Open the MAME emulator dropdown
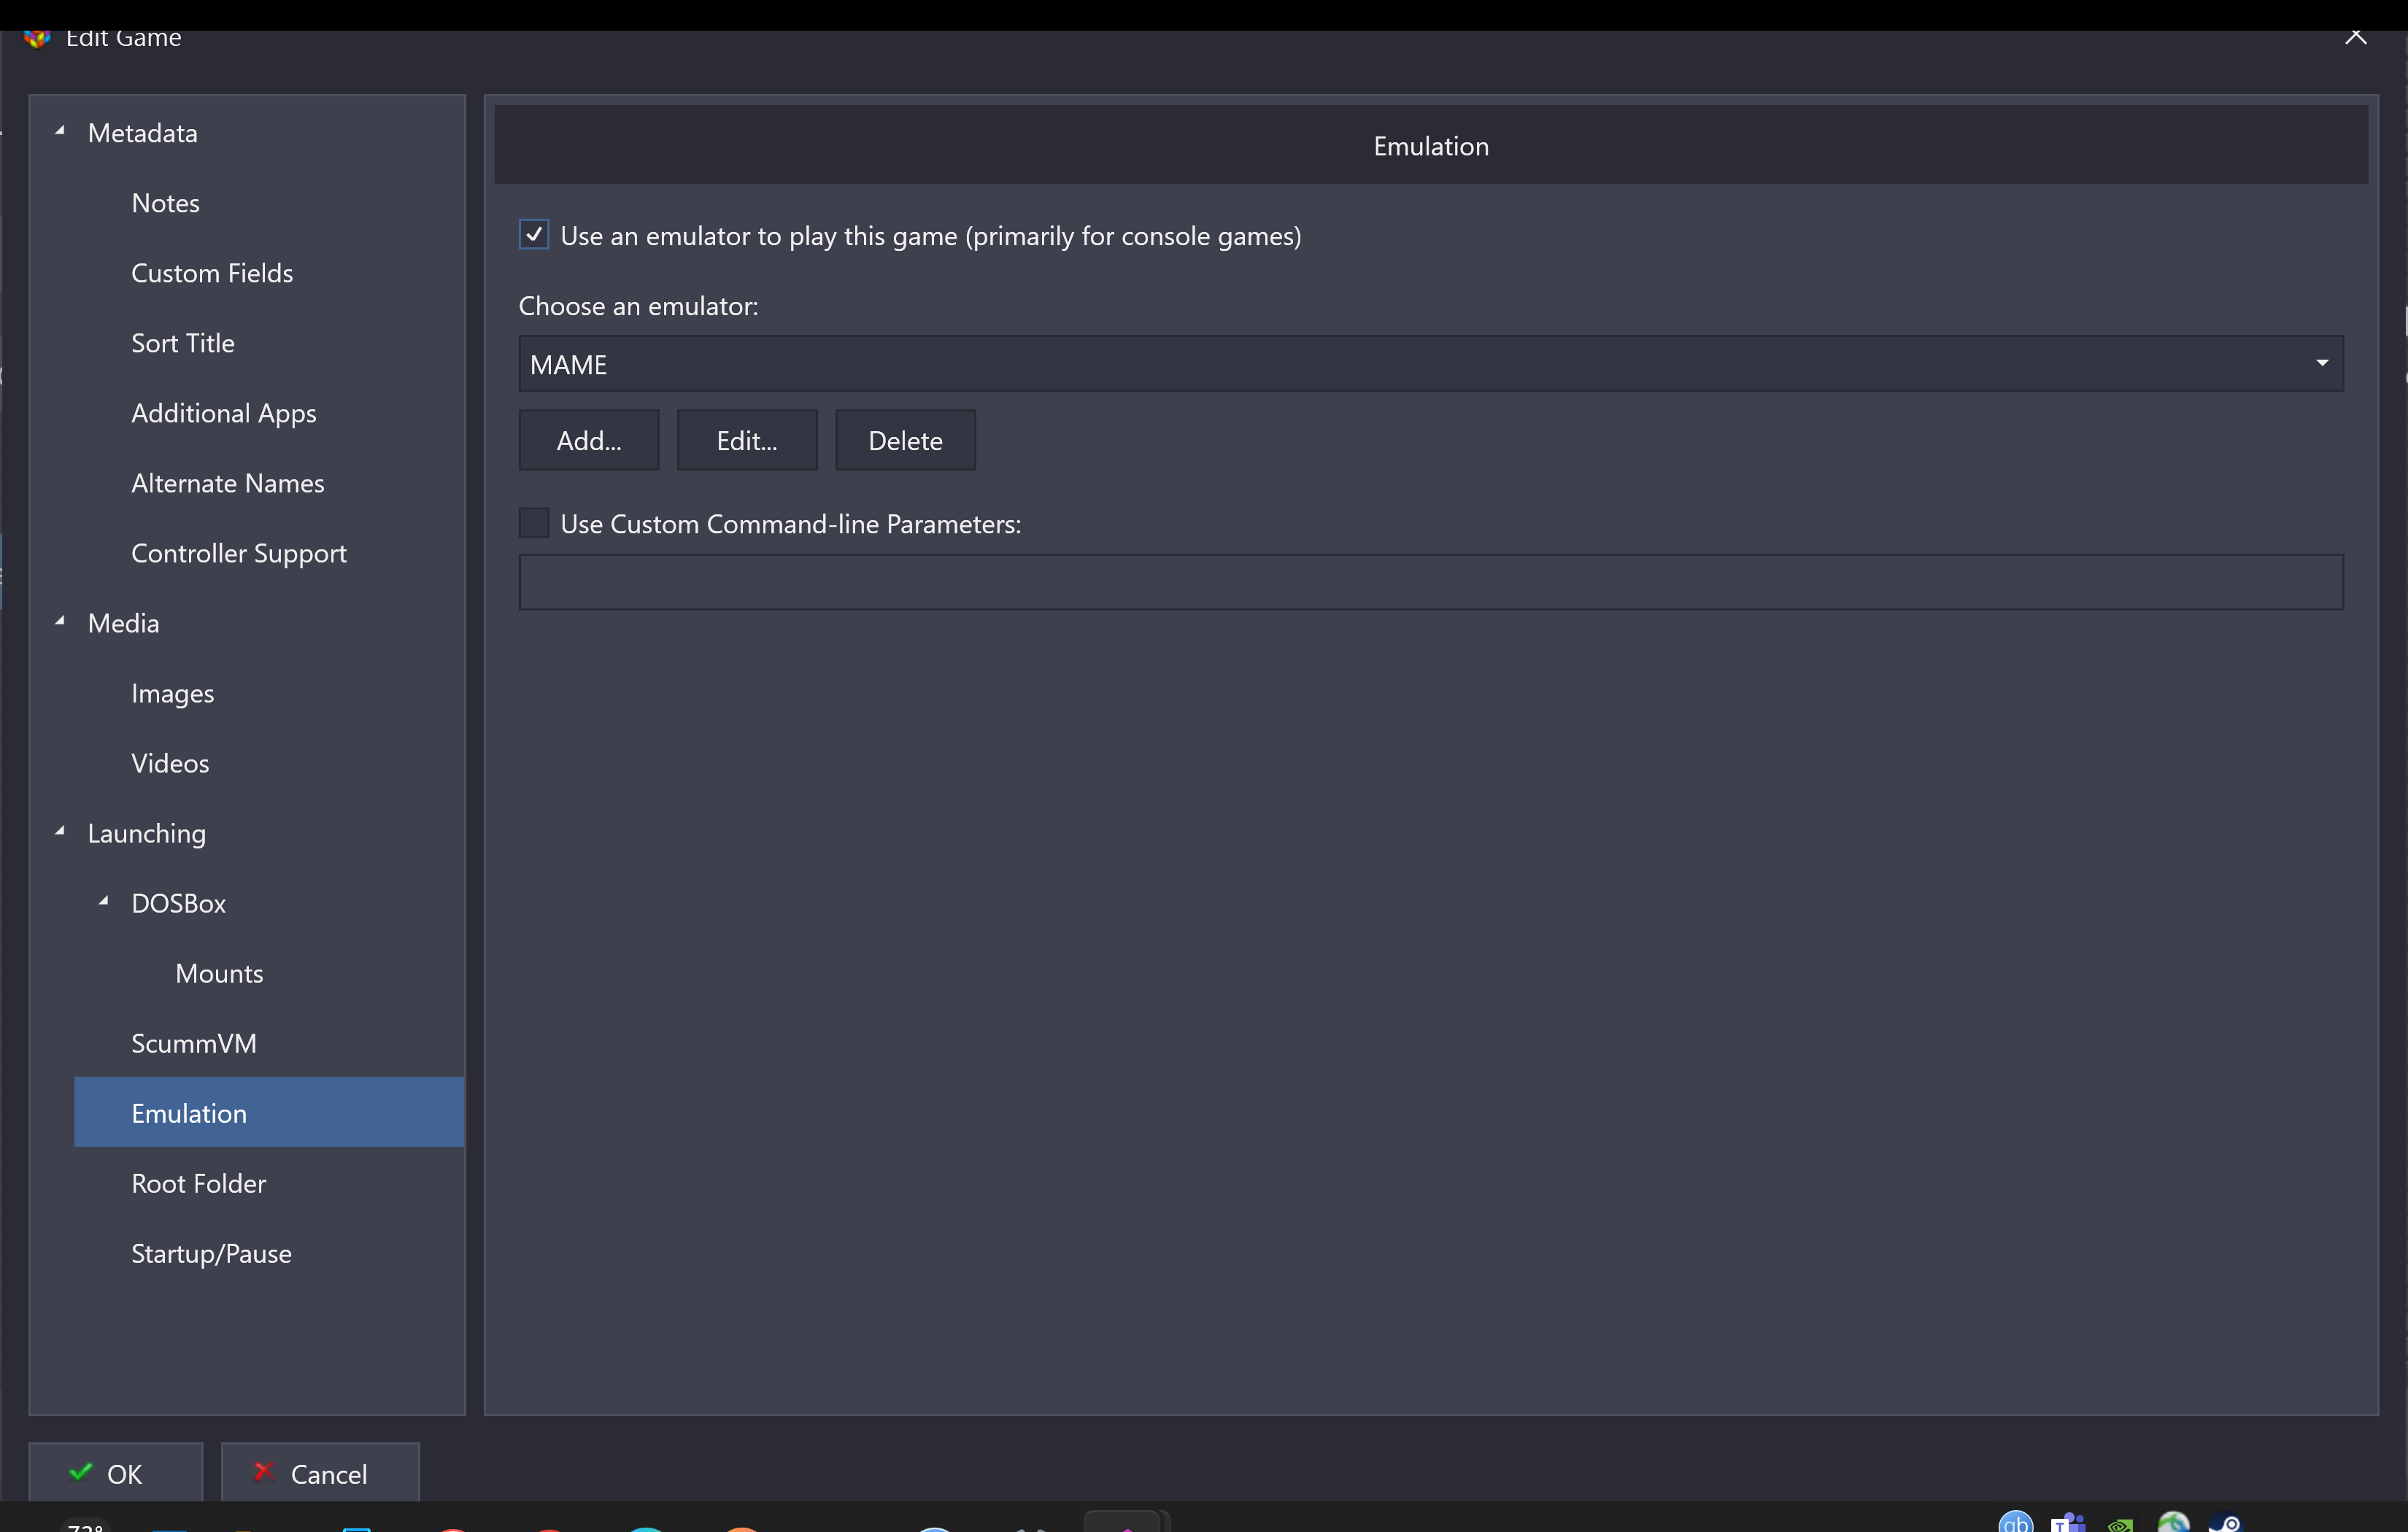Viewport: 2408px width, 1532px height. 1430,364
